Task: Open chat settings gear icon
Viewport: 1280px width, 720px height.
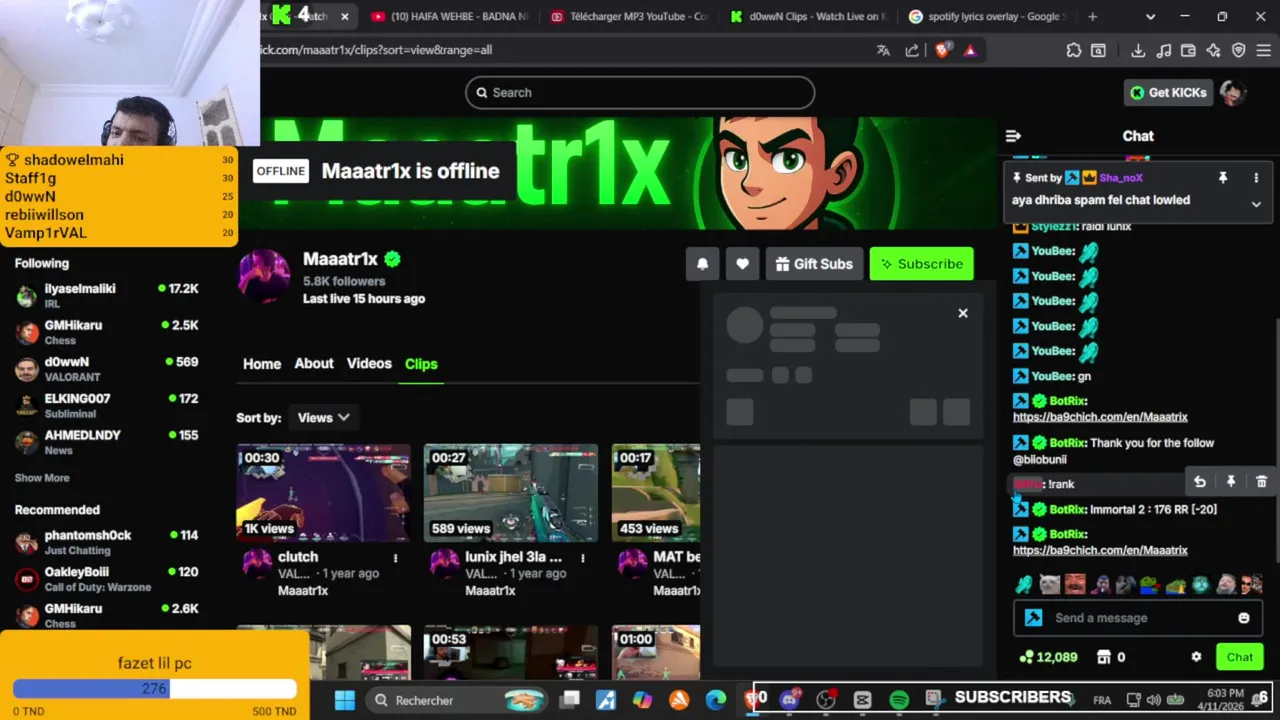Action: point(1196,657)
